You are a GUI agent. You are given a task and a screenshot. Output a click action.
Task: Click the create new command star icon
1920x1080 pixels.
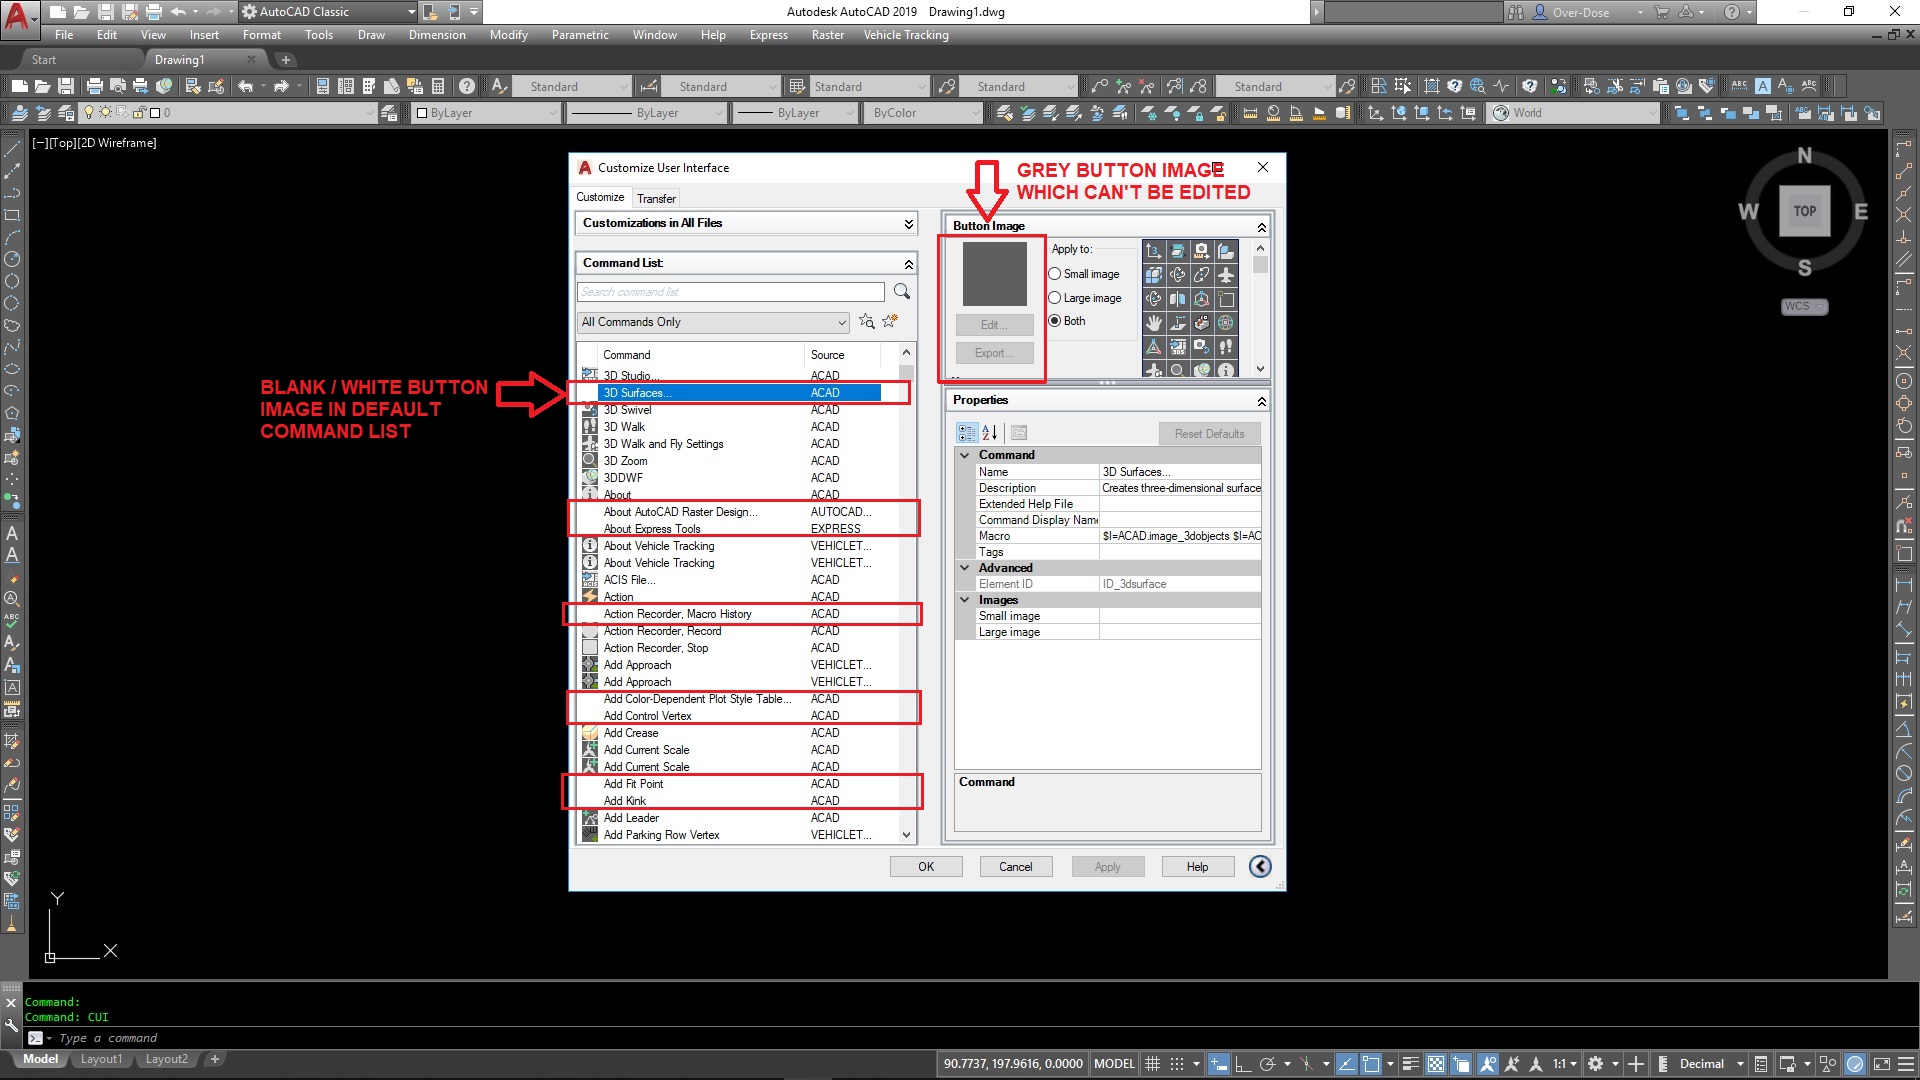[x=890, y=321]
